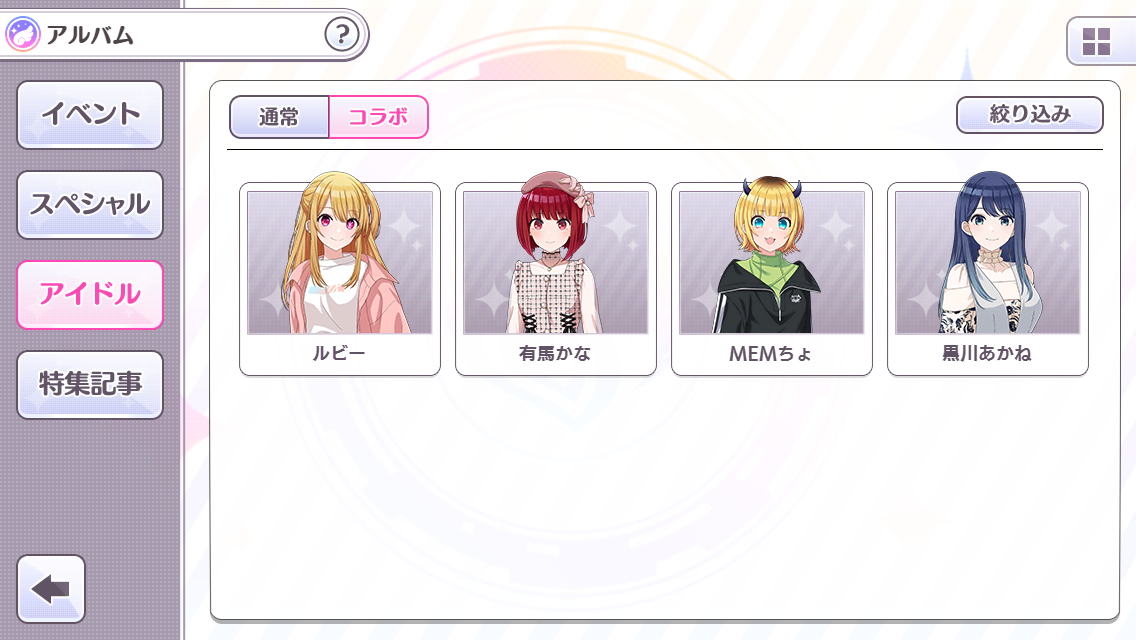Screen dimensions: 1136x640
Task: Open the スペシャル section
Action: pos(90,204)
